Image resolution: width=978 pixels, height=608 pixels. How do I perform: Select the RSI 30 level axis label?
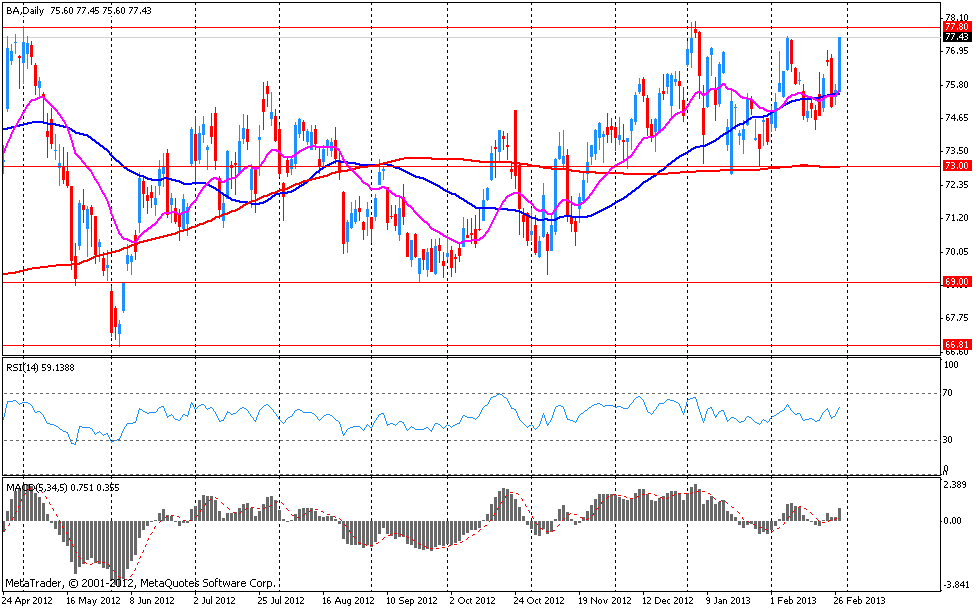(951, 440)
